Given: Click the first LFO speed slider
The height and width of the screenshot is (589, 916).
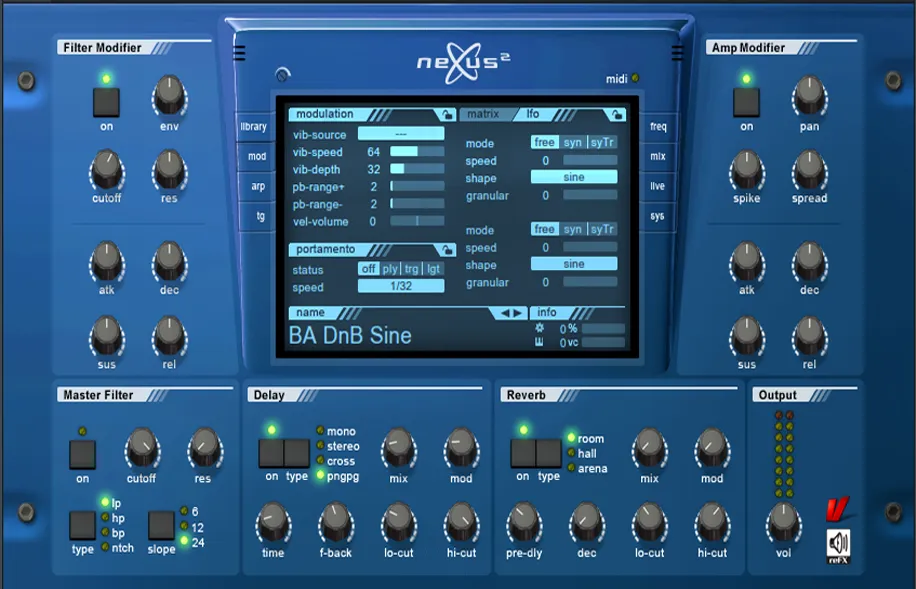Looking at the screenshot, I should tap(590, 160).
